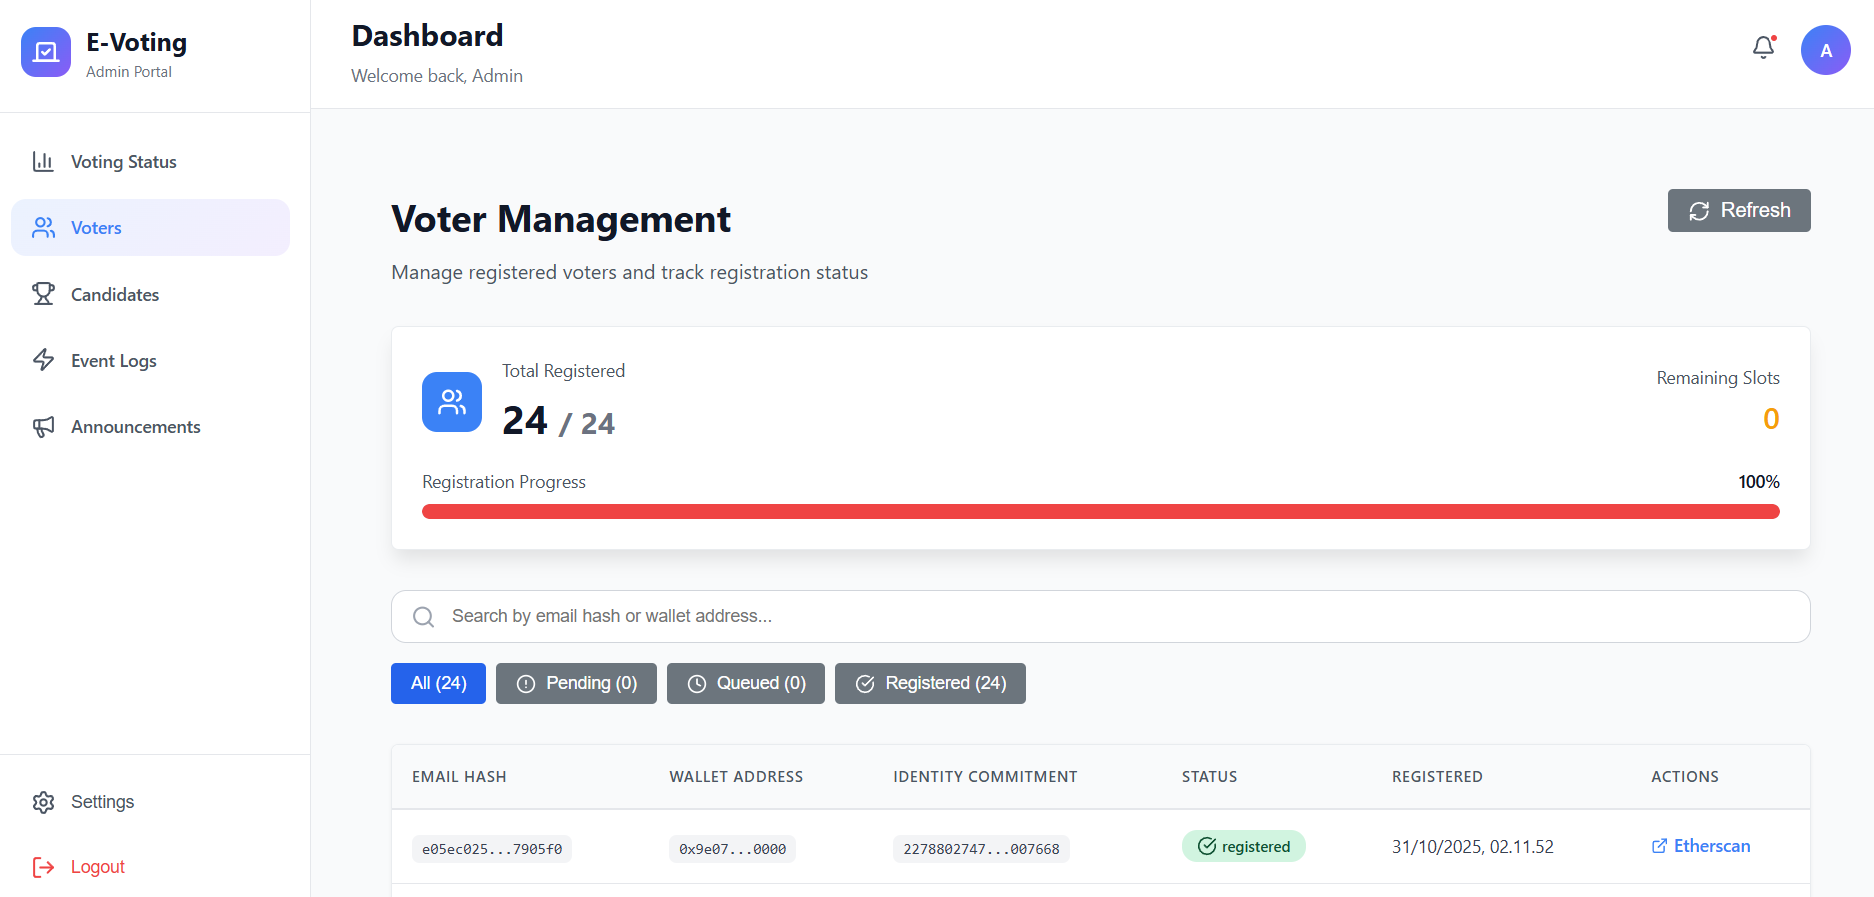
Task: Click registered date 31/10/2025, 02.11.52
Action: [x=1473, y=847]
